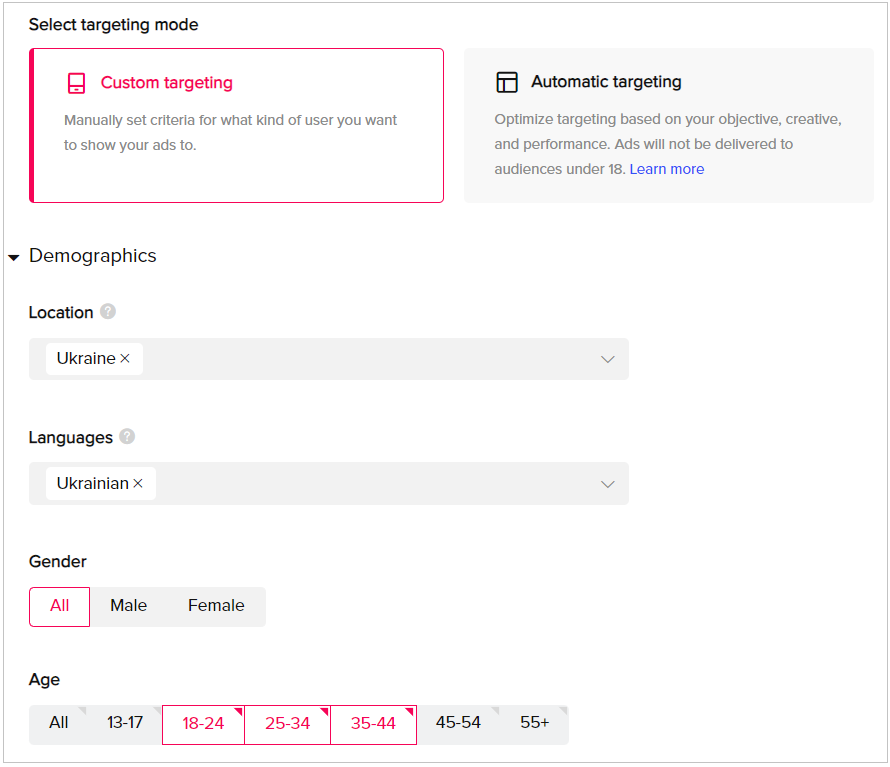Choose Female gender option
The width and height of the screenshot is (890, 767).
[x=216, y=606]
